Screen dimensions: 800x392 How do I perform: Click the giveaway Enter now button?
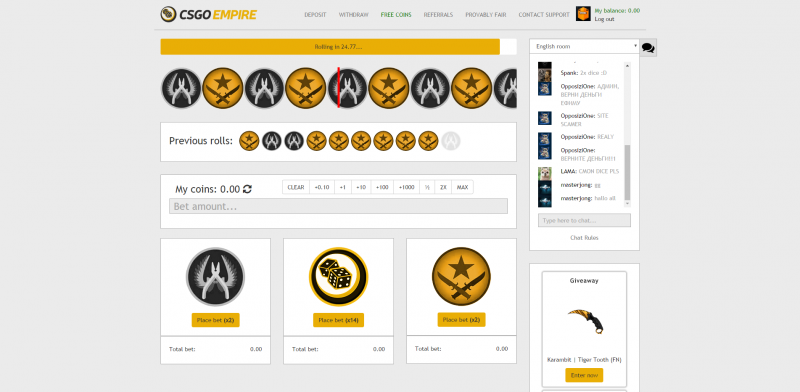click(584, 375)
